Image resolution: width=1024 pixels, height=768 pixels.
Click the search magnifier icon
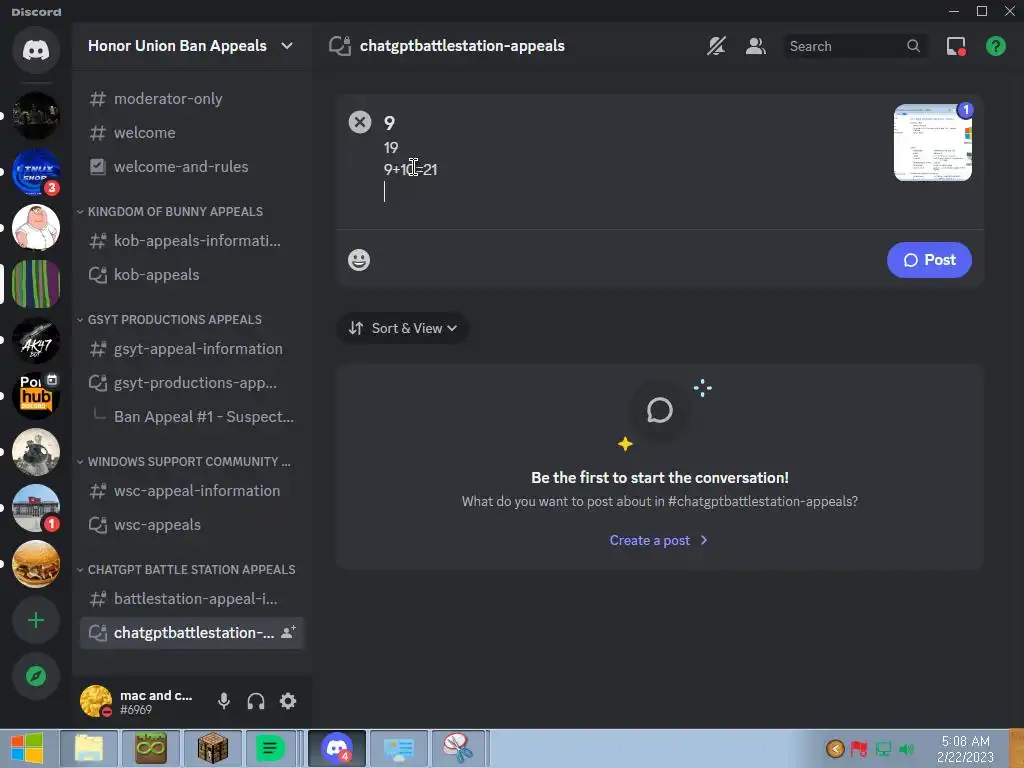(914, 46)
